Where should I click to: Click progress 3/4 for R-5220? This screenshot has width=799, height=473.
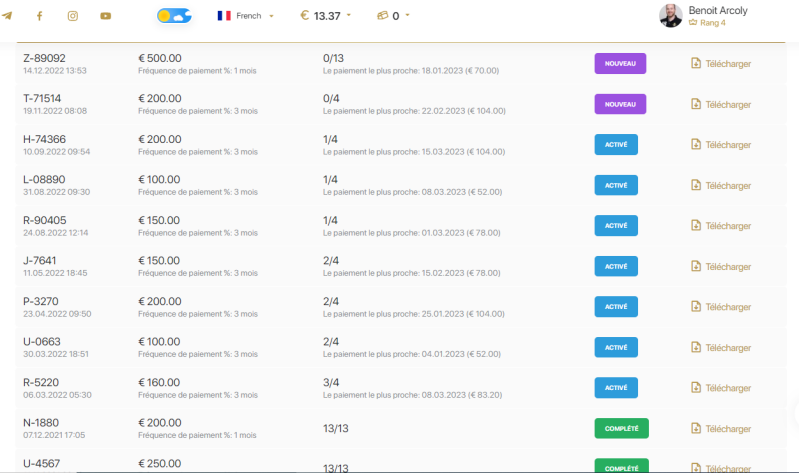point(331,382)
